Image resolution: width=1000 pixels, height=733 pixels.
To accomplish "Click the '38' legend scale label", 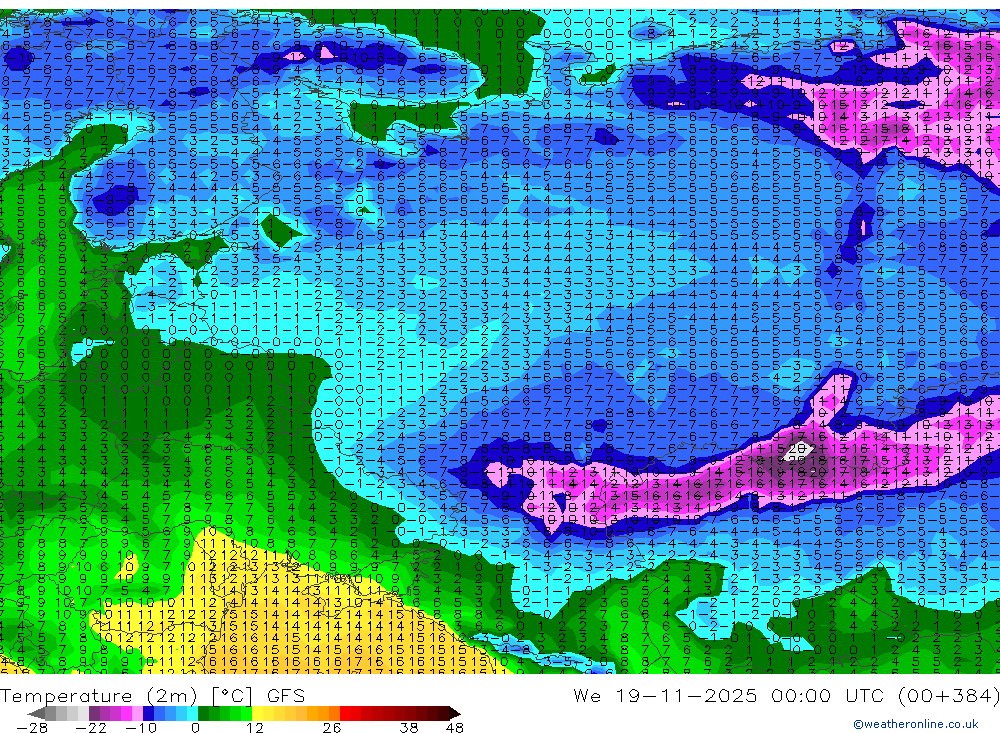I will click(x=409, y=728).
